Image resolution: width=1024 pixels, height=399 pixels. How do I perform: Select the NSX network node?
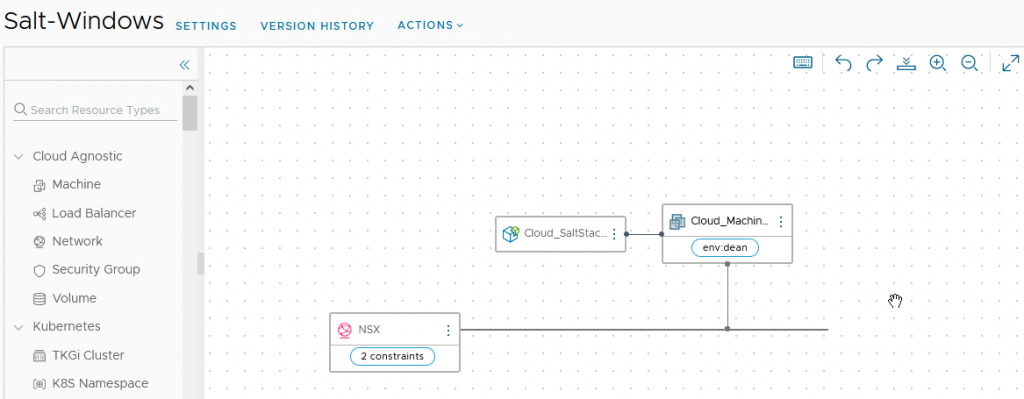point(394,342)
